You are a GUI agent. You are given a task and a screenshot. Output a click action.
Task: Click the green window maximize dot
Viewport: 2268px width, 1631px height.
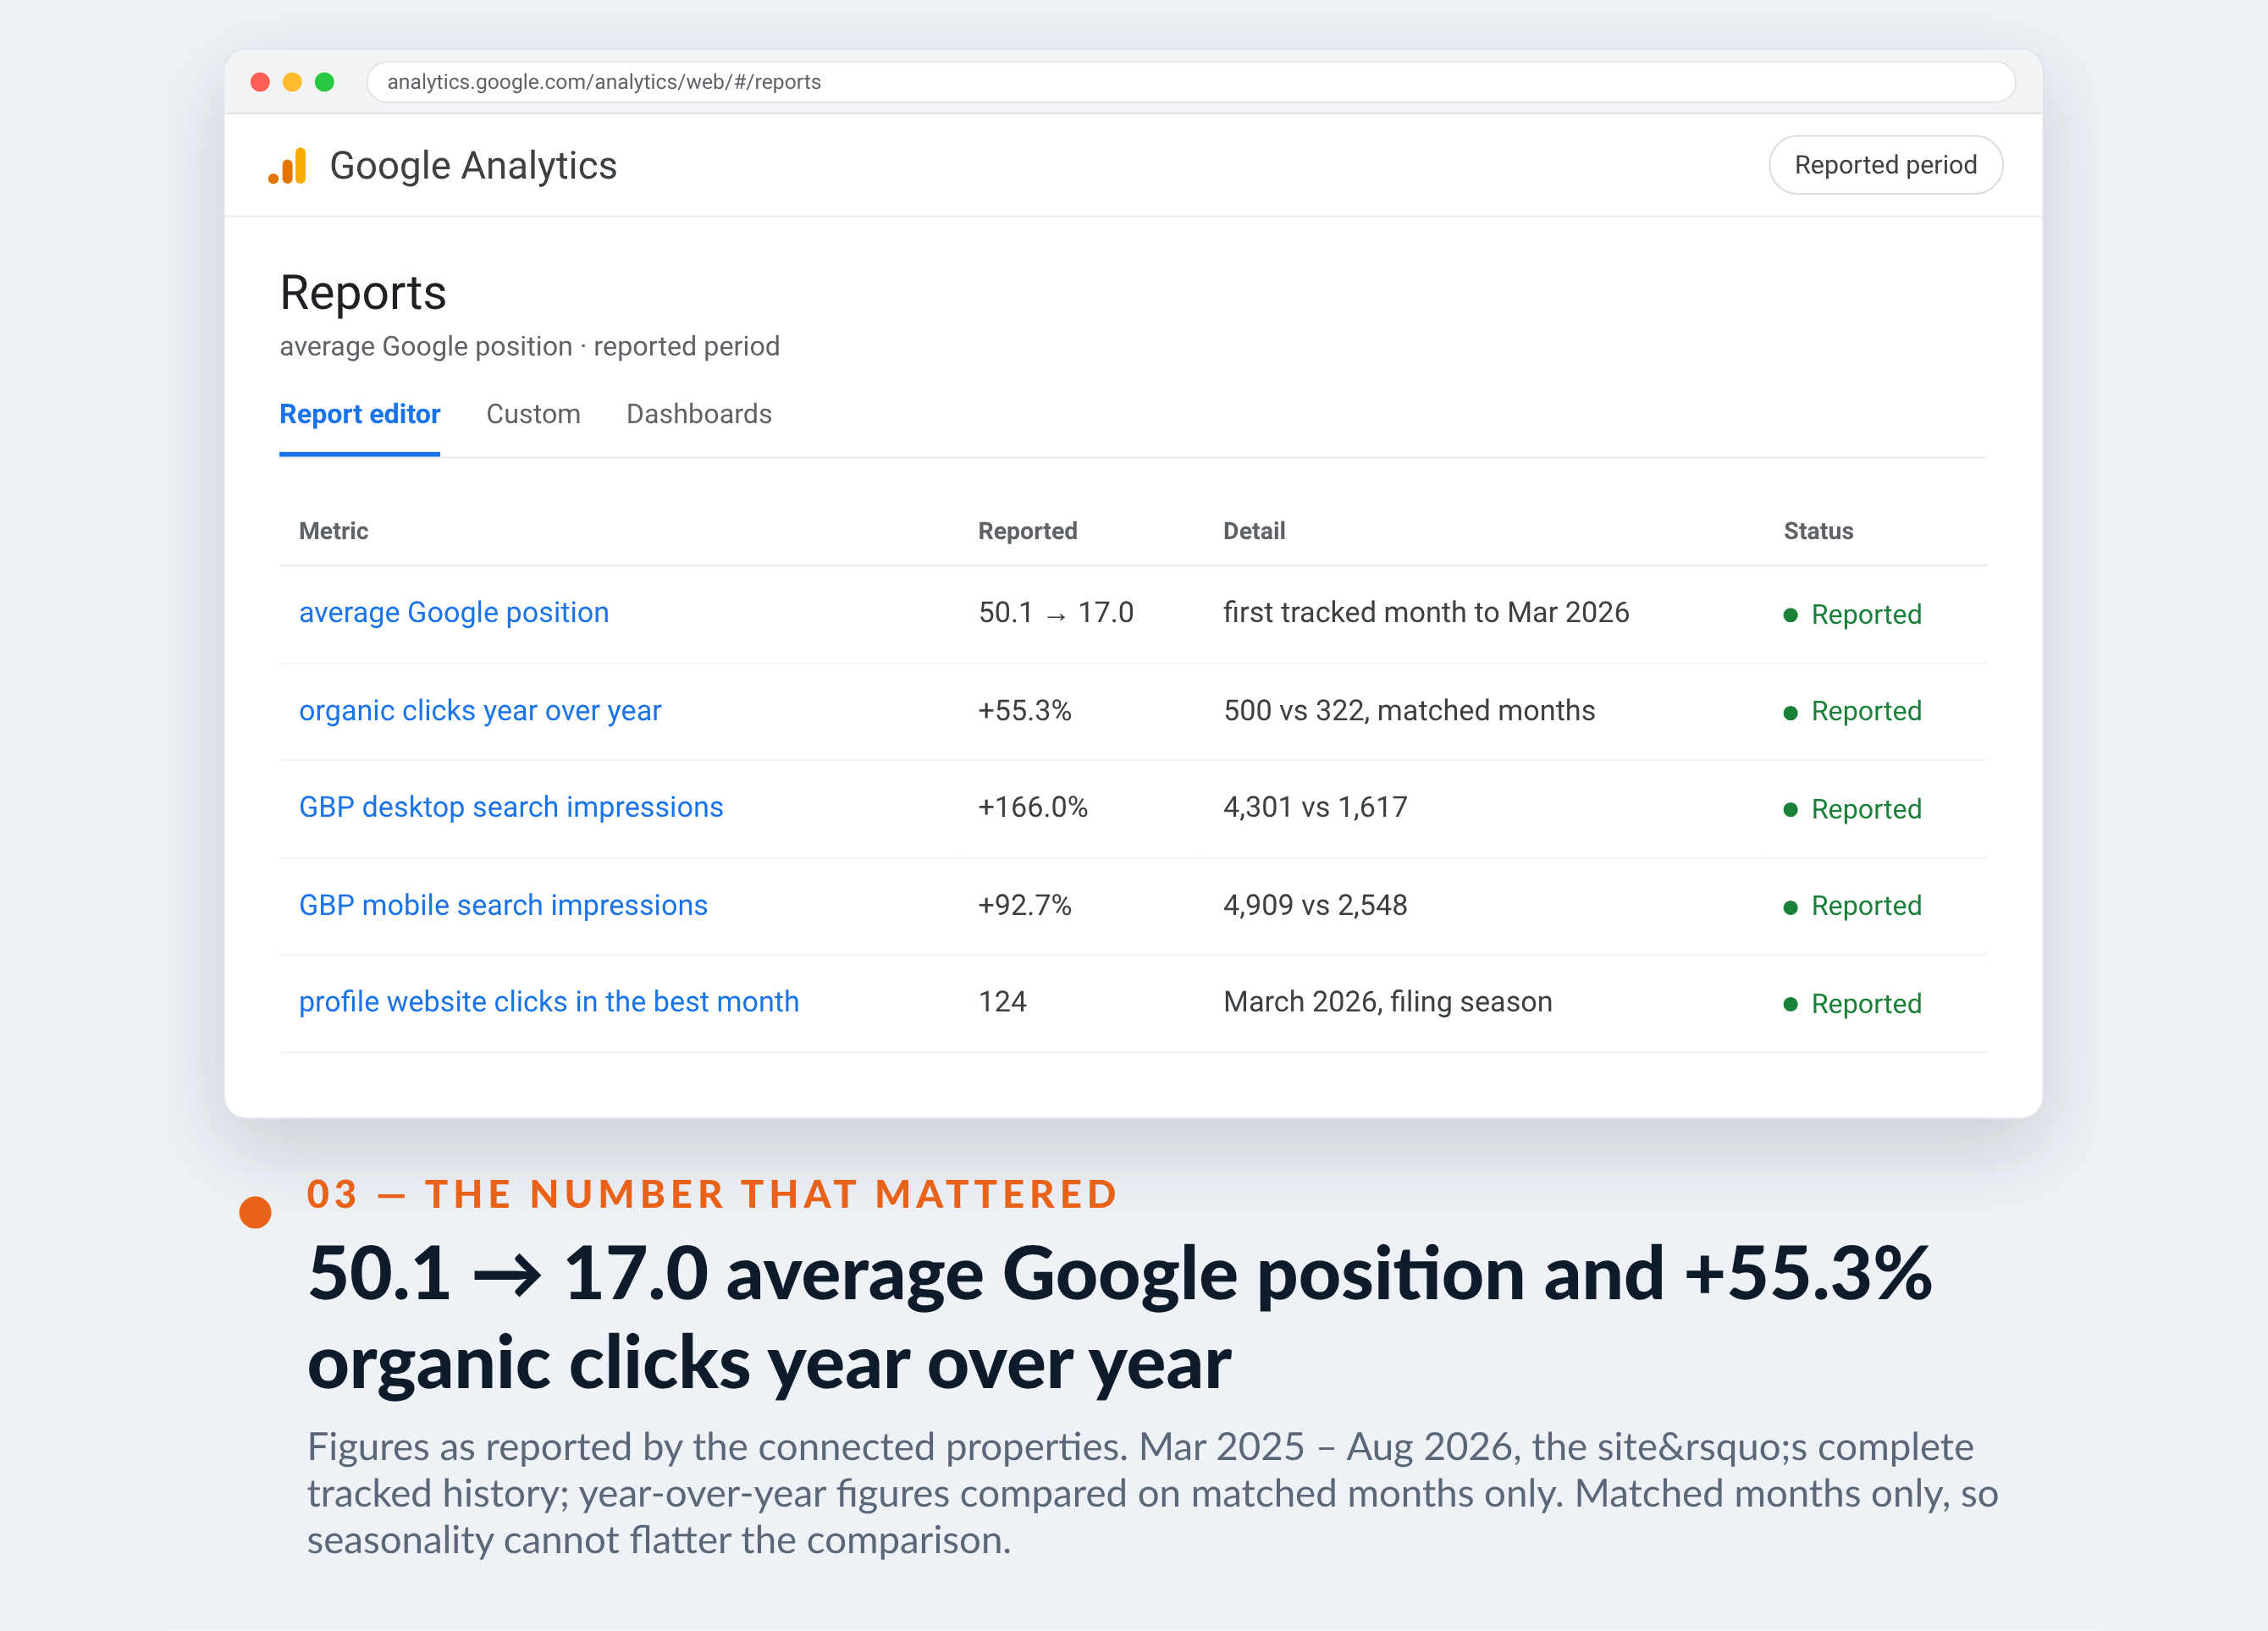coord(324,82)
